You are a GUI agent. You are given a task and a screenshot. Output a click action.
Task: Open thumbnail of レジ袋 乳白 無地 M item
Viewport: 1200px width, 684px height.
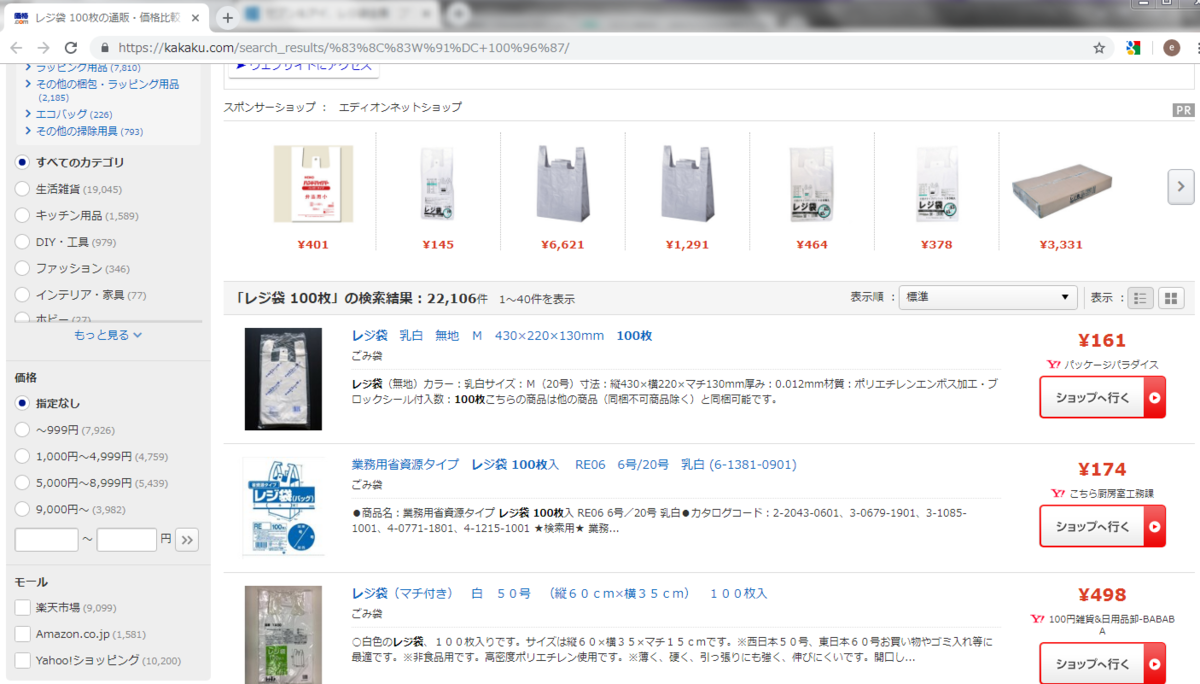(x=283, y=379)
